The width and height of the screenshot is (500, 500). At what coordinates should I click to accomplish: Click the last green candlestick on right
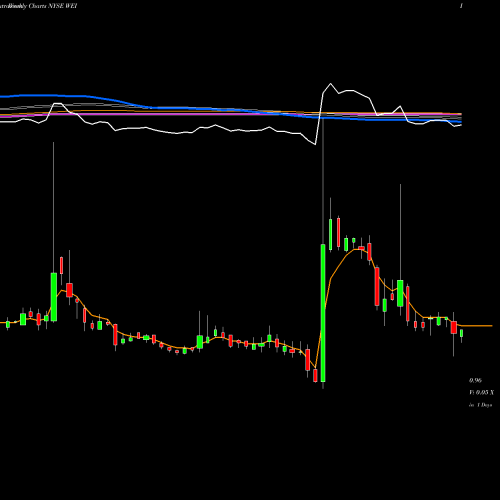click(x=462, y=333)
